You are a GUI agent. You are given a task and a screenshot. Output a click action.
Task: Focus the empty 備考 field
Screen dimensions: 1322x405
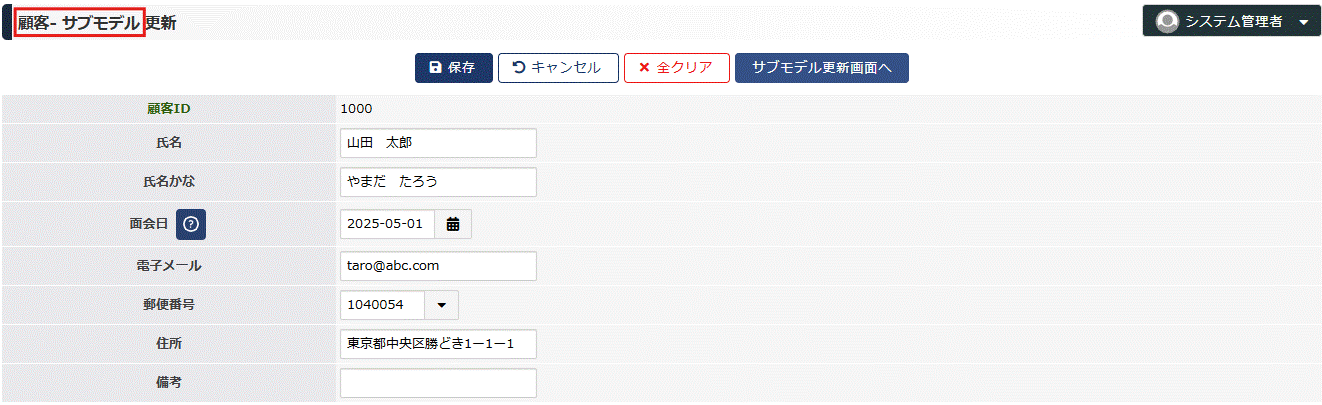pos(438,383)
